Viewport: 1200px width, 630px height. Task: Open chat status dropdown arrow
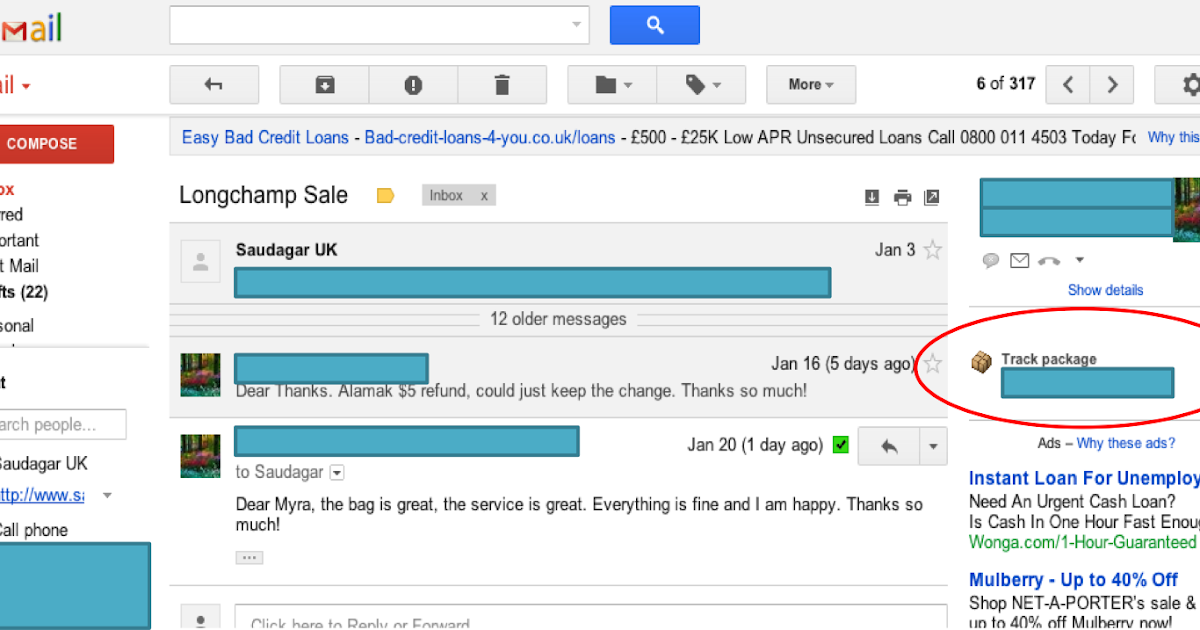tap(107, 496)
